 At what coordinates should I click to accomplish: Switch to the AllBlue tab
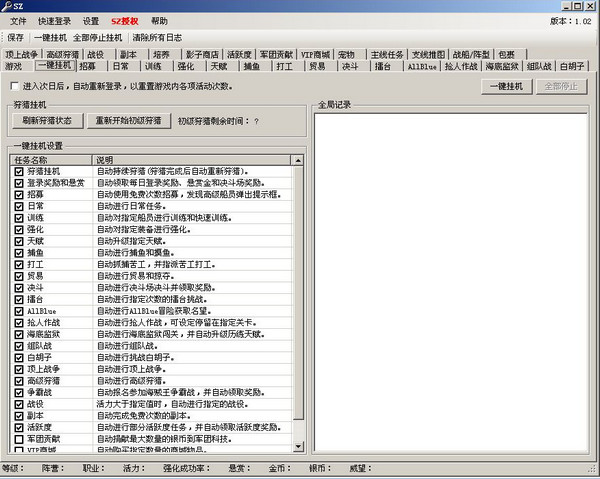[x=422, y=66]
